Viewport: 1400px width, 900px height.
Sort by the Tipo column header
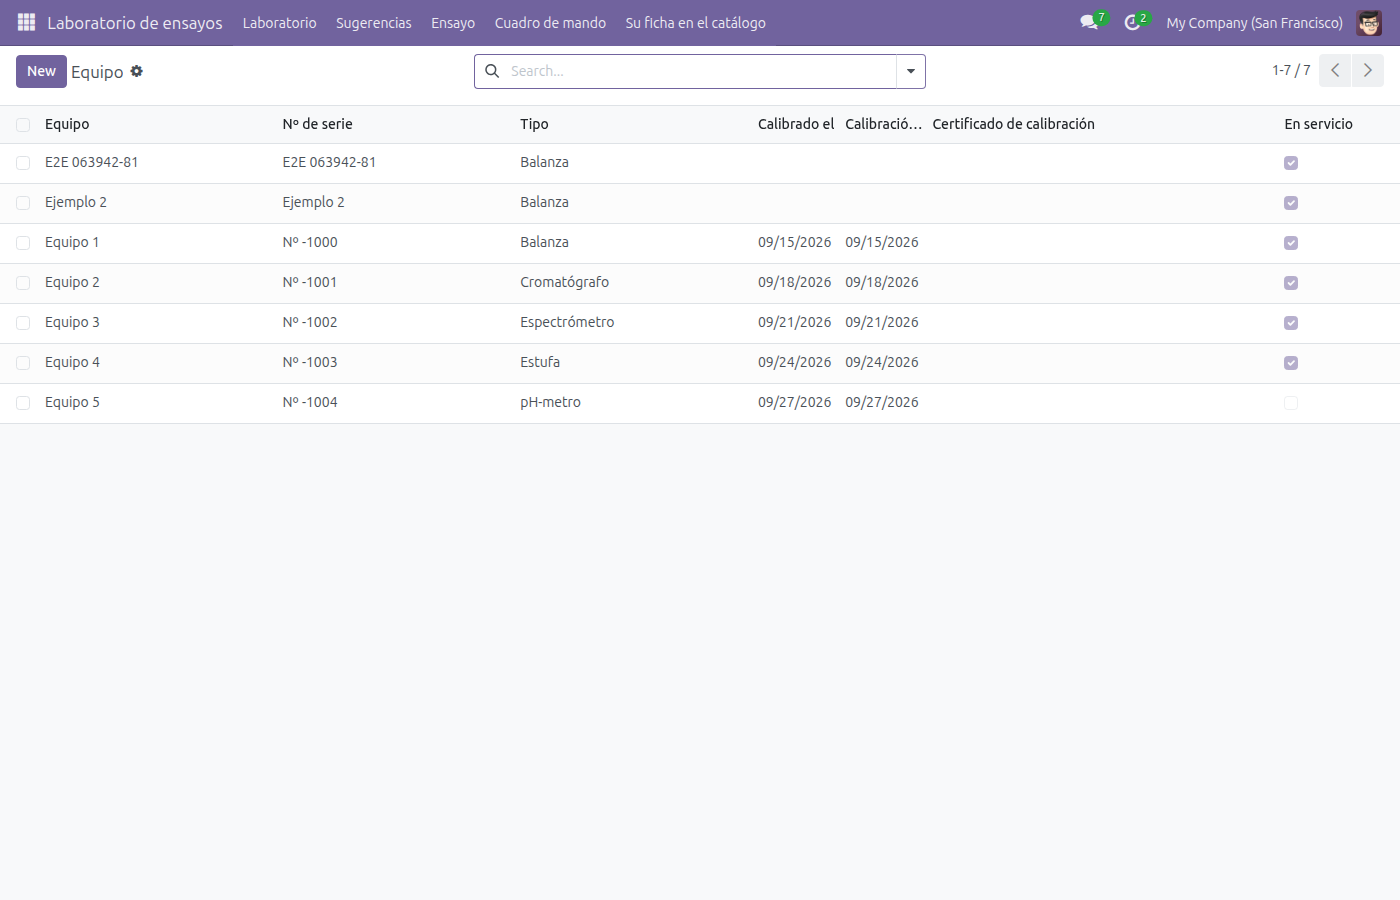[534, 124]
